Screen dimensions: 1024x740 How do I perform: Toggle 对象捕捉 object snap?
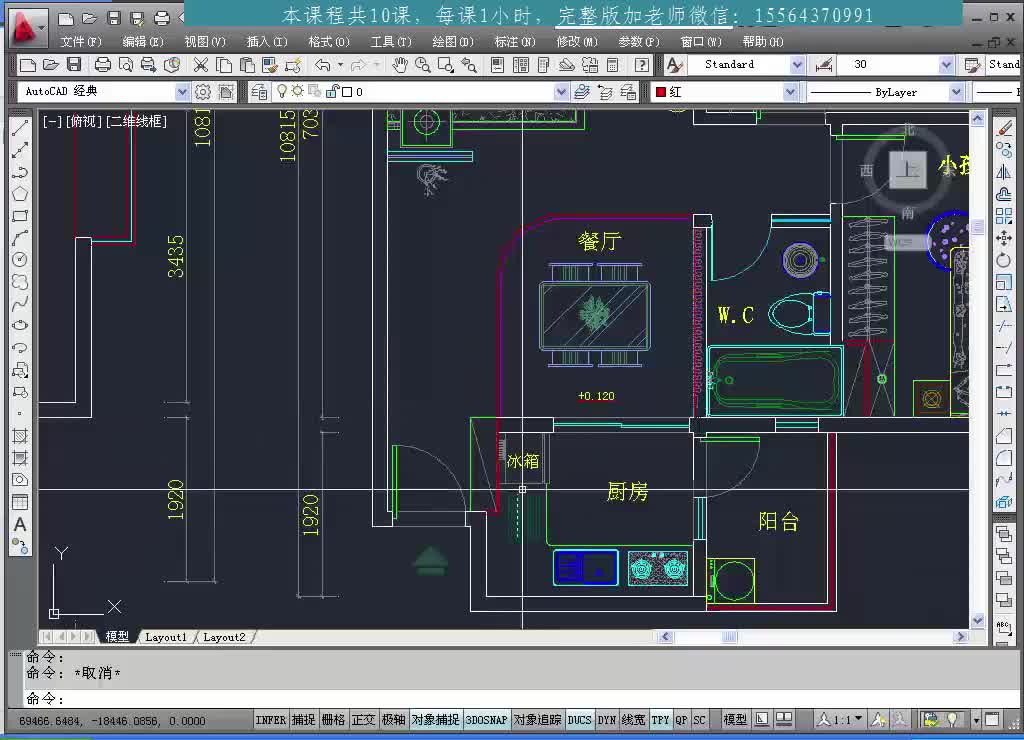coord(435,720)
